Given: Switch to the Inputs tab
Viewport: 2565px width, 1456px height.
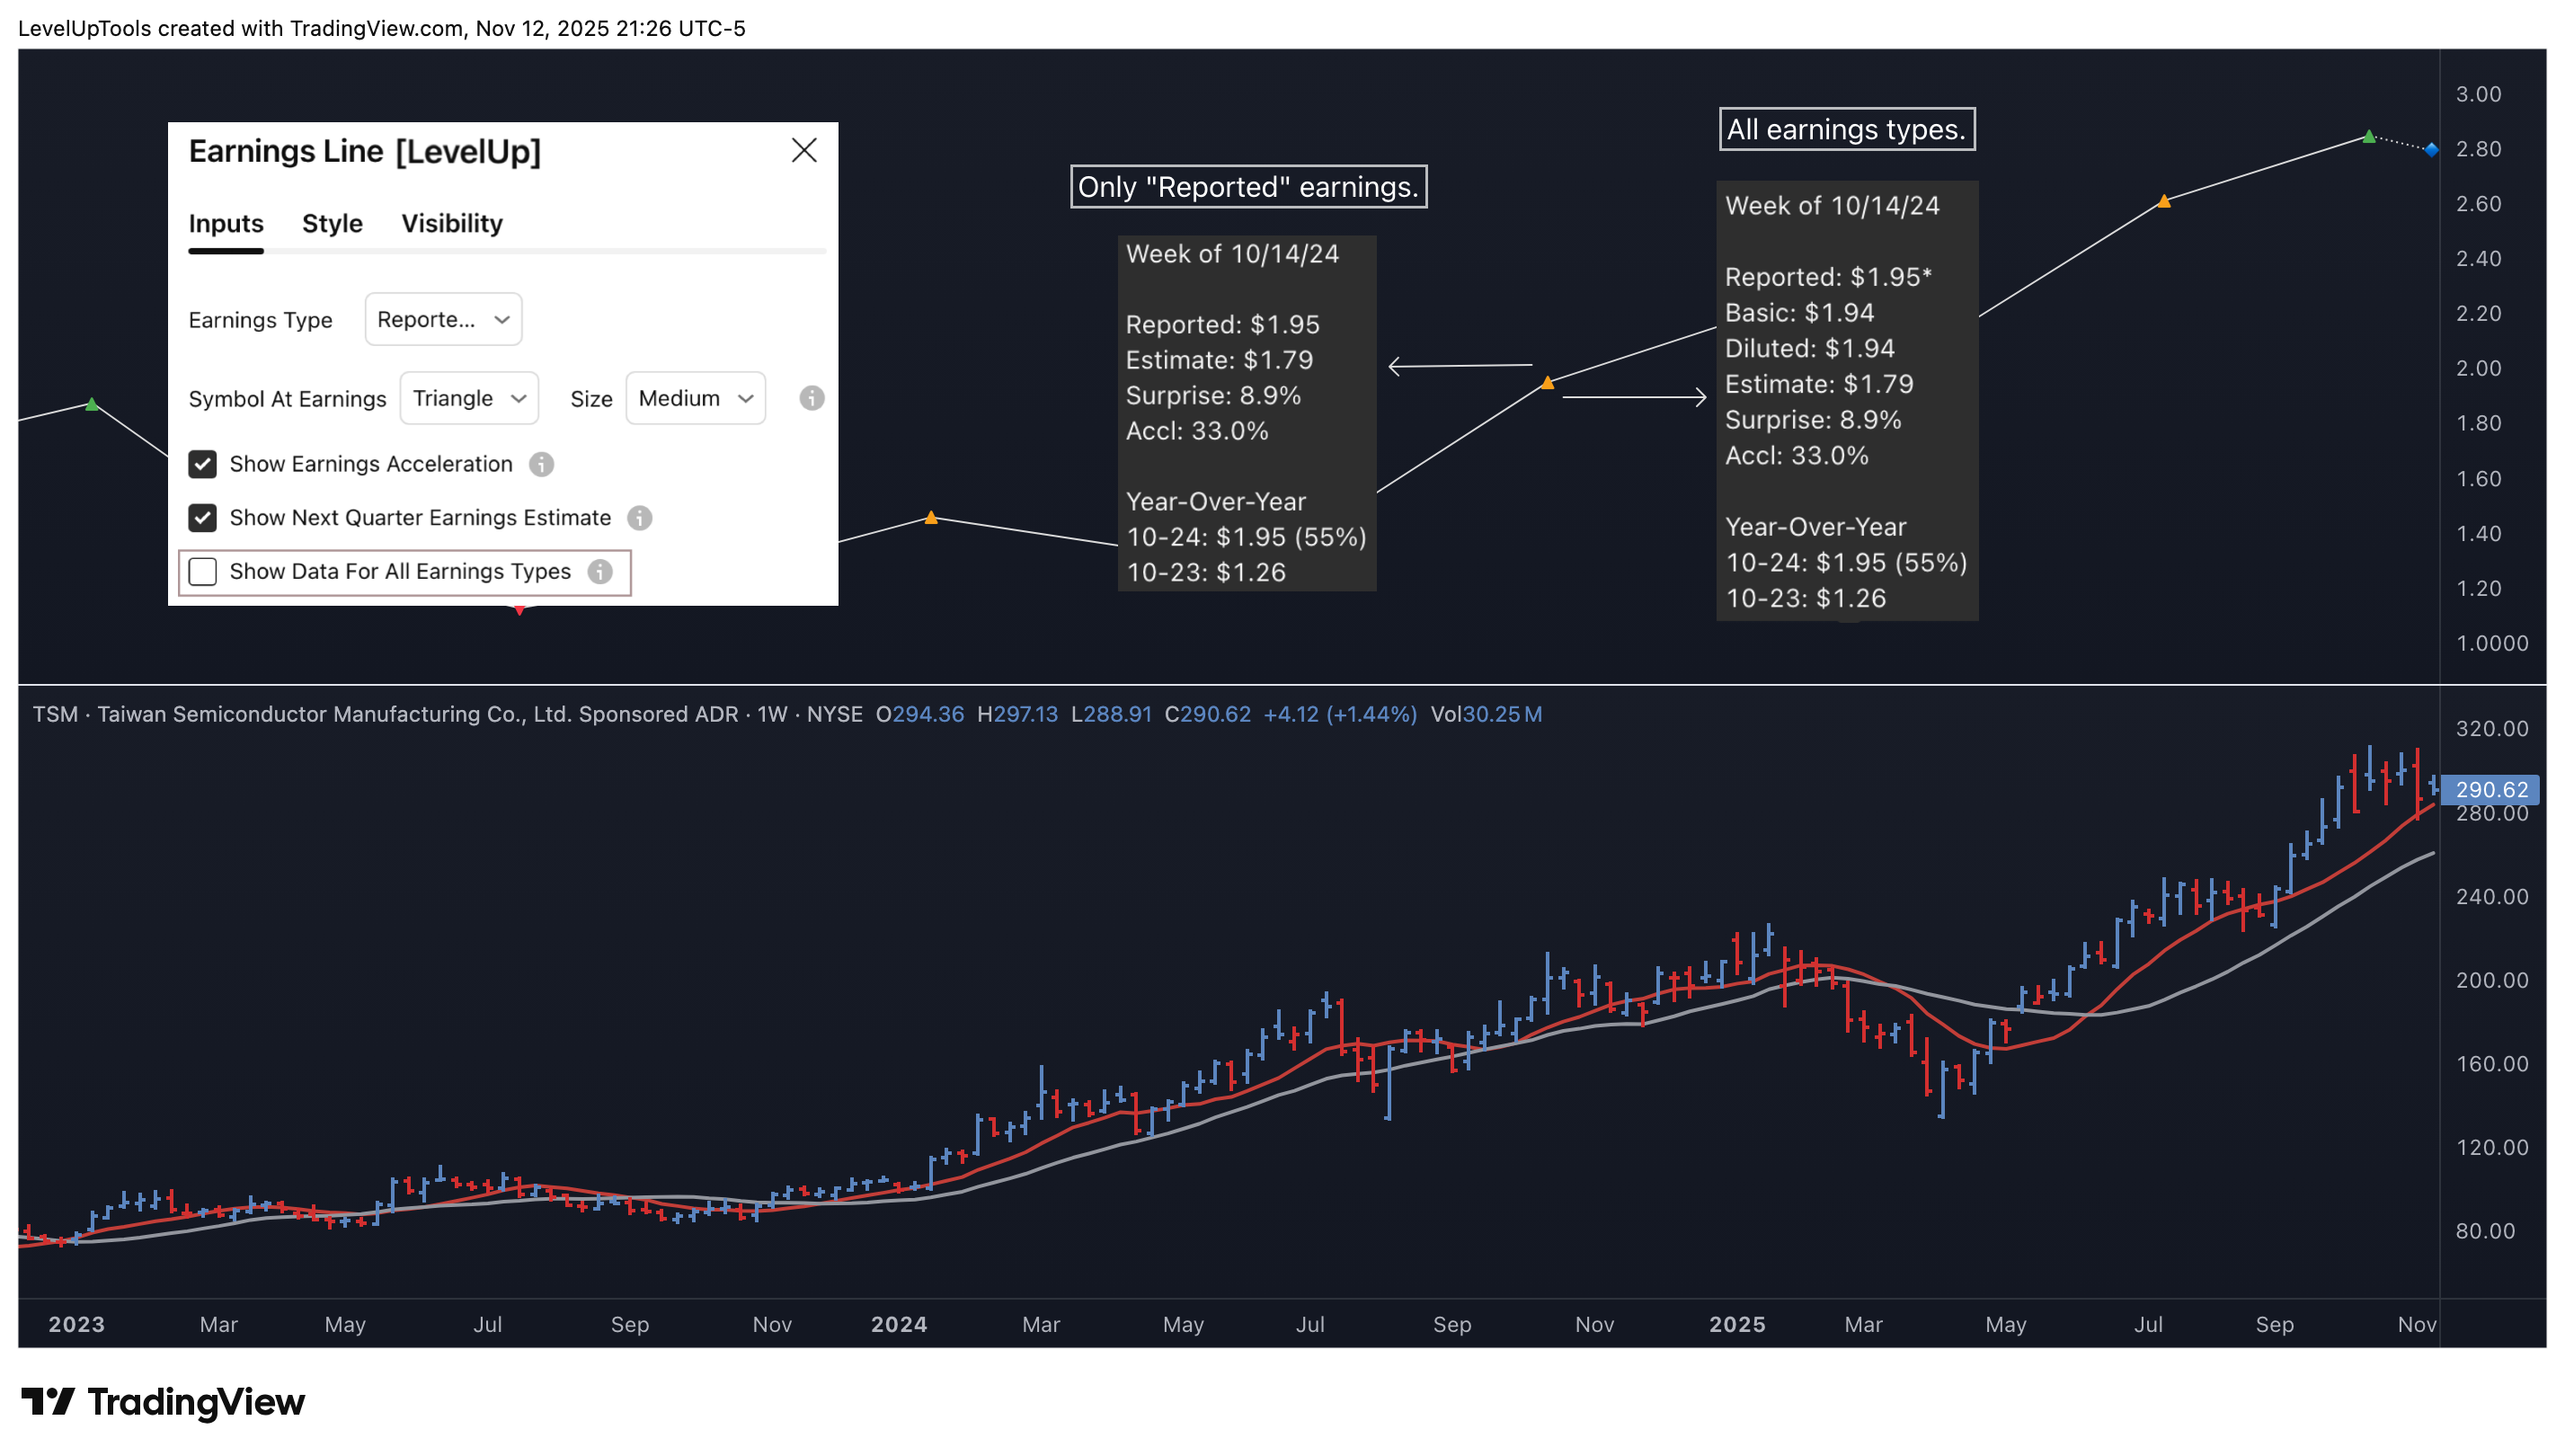Looking at the screenshot, I should point(226,223).
